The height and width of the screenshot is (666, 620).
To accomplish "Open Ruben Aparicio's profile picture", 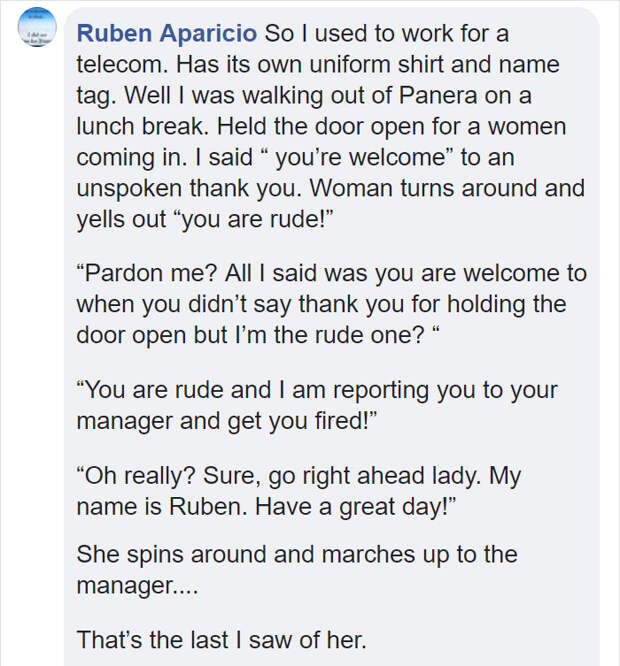I will [x=37, y=27].
